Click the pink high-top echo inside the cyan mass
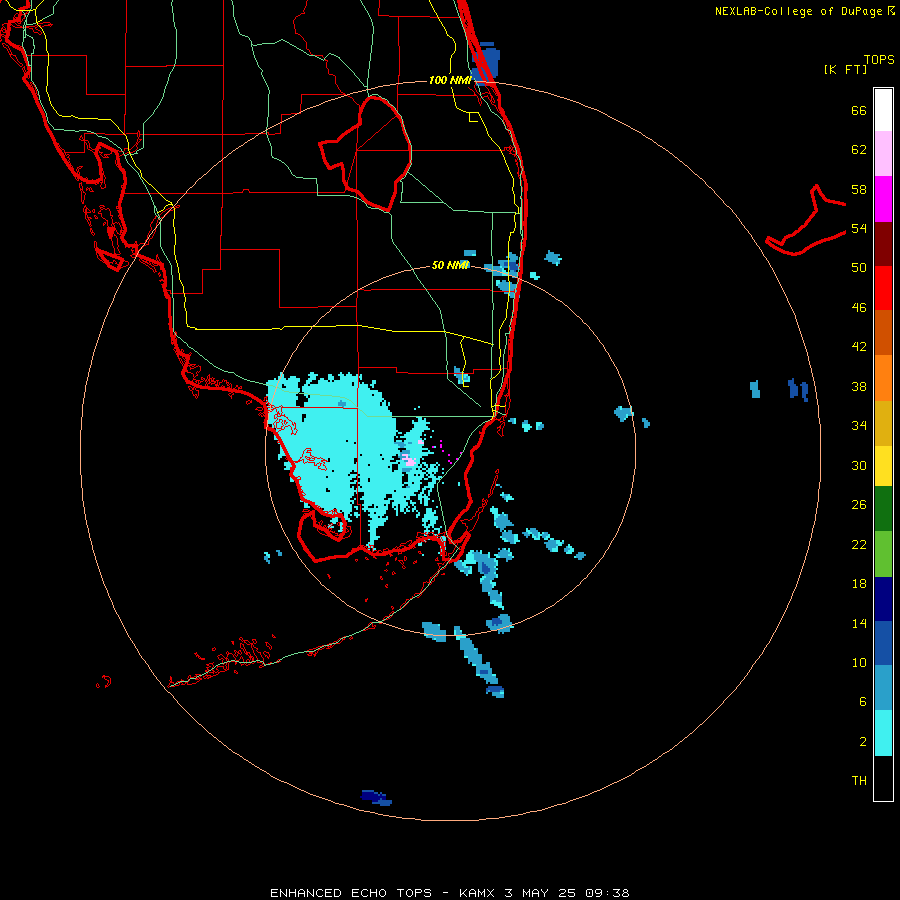Screen dimensions: 900x900 [408, 460]
